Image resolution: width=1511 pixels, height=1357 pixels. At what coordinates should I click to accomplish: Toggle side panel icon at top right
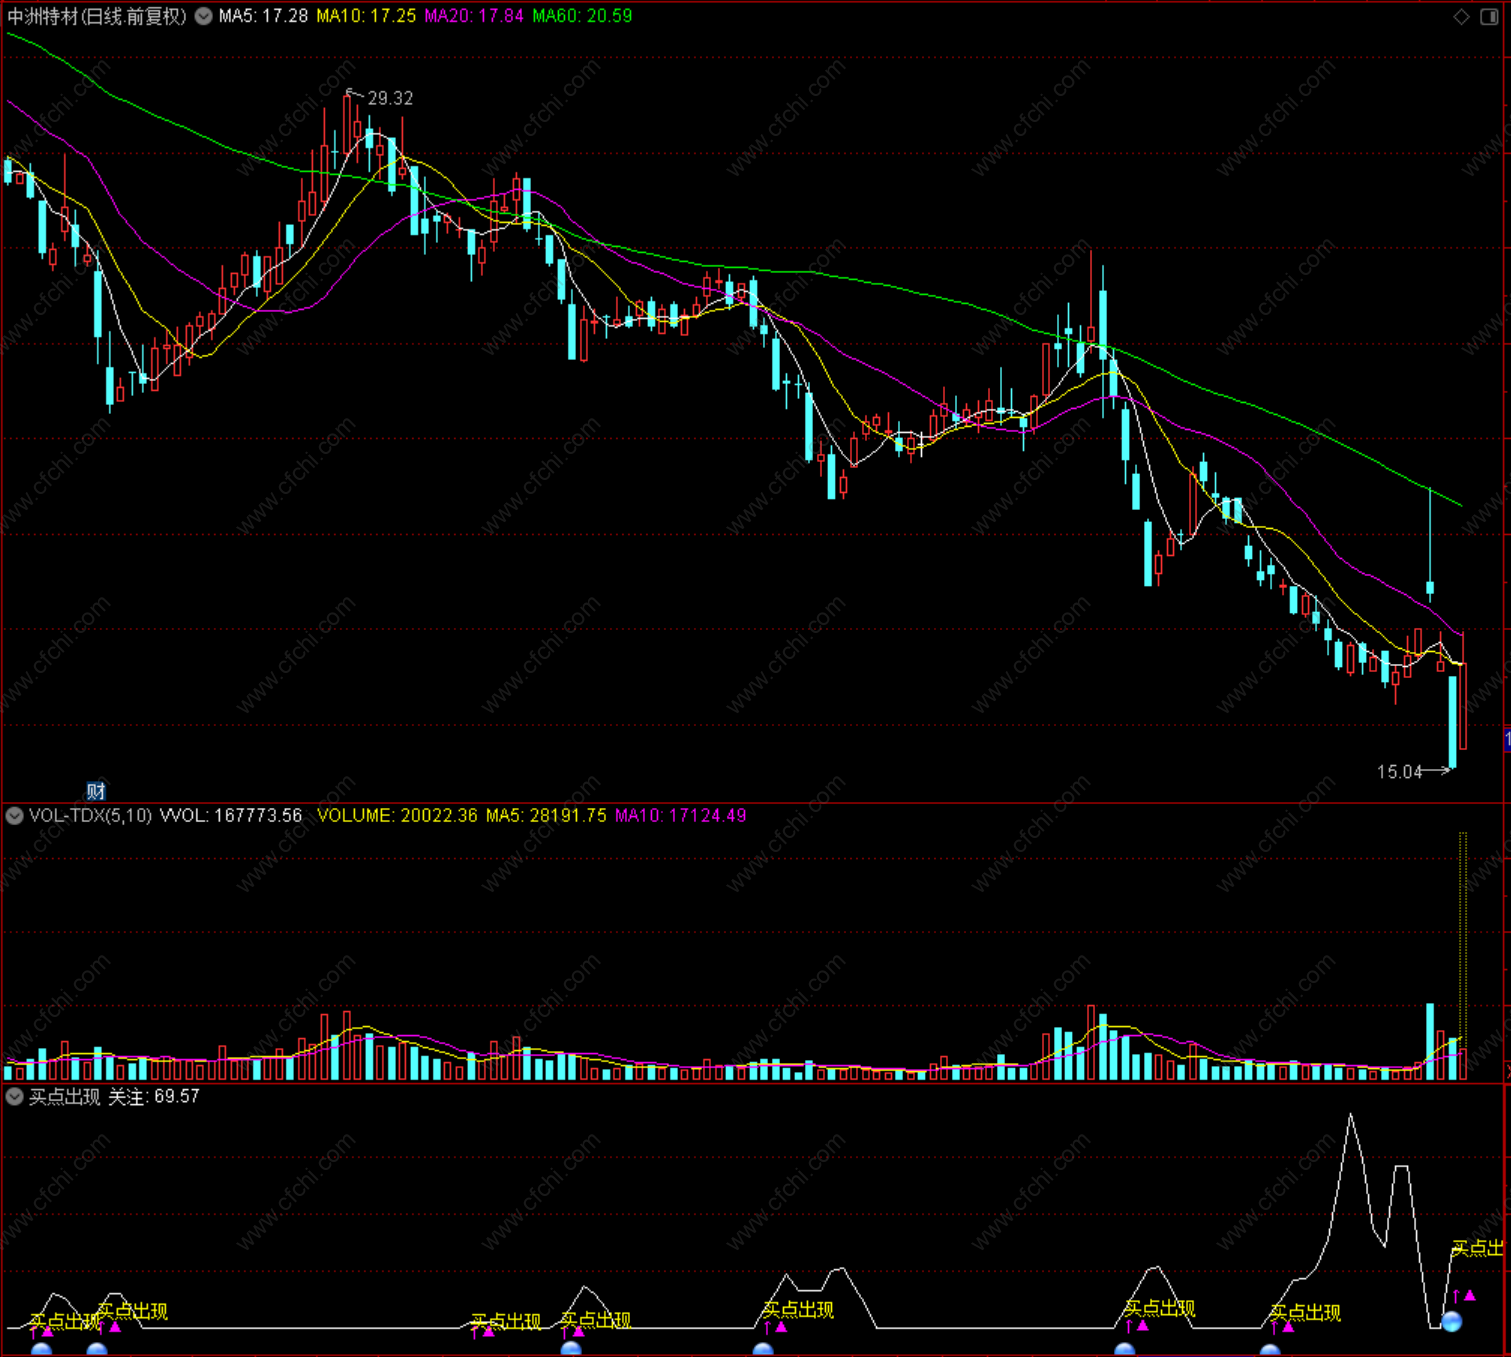[x=1488, y=16]
